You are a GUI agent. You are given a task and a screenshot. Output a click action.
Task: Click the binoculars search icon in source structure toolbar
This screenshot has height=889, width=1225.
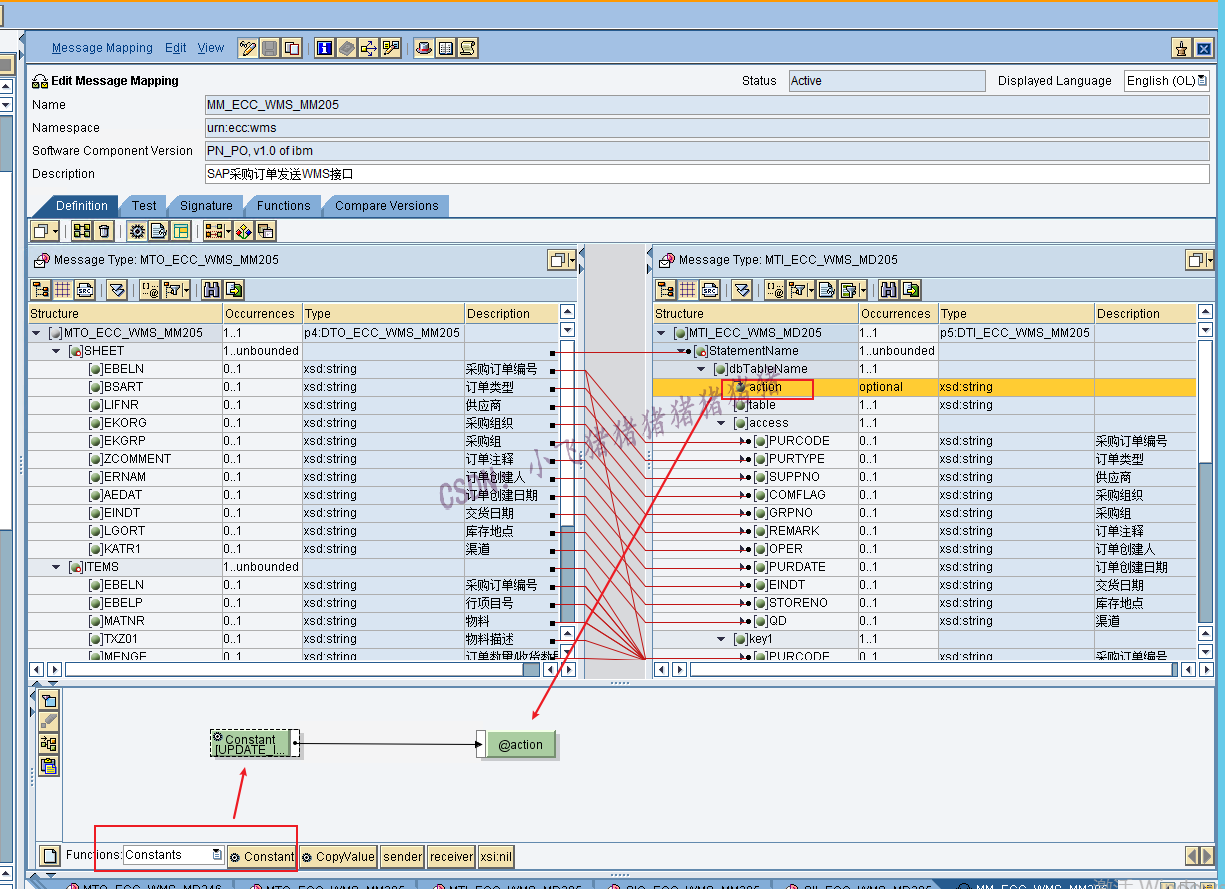tap(211, 290)
